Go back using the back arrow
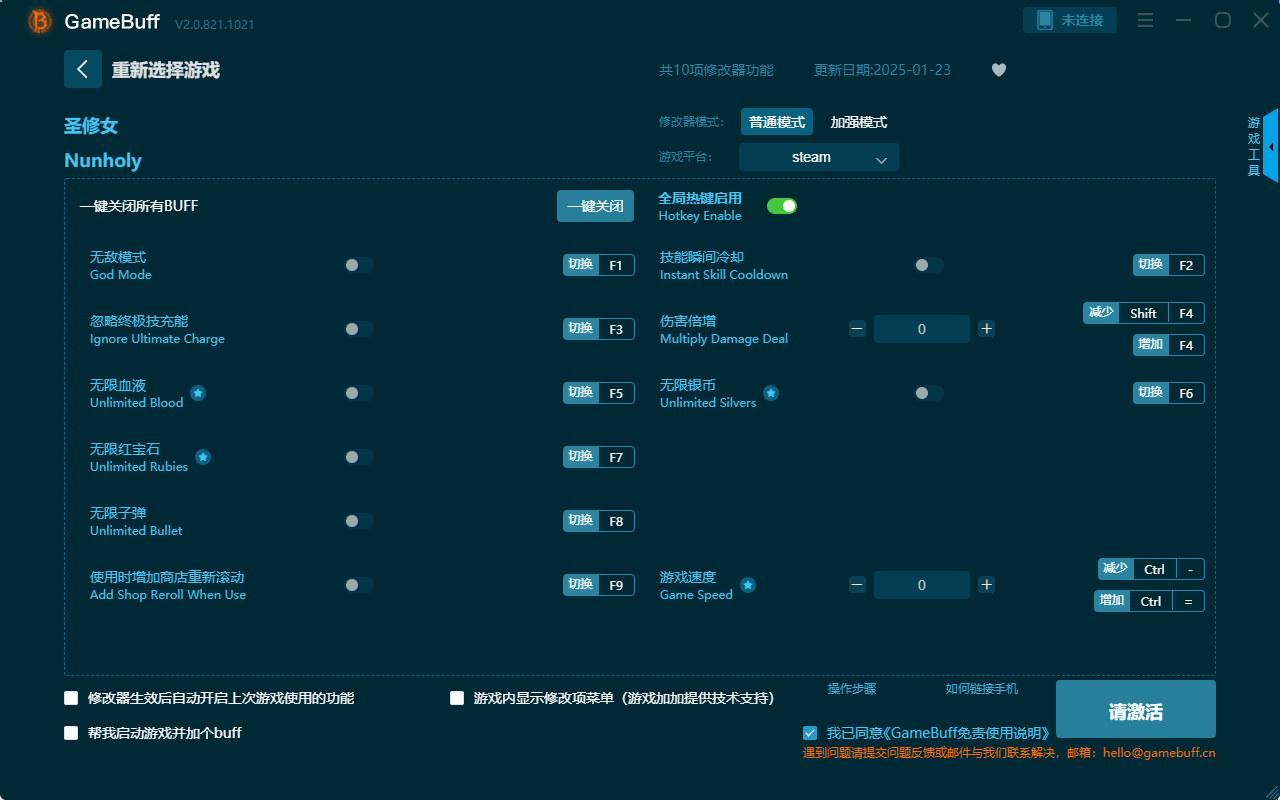This screenshot has width=1280, height=800. (83, 69)
